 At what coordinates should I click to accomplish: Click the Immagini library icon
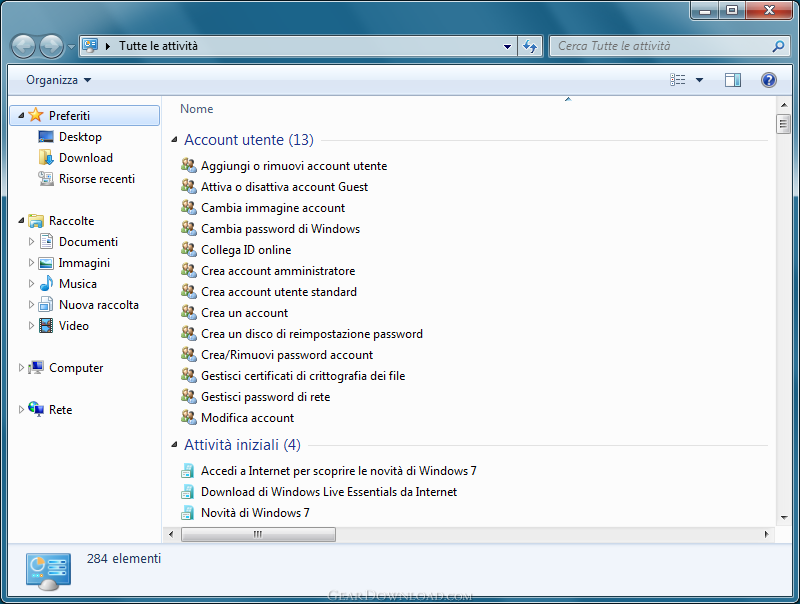click(46, 263)
